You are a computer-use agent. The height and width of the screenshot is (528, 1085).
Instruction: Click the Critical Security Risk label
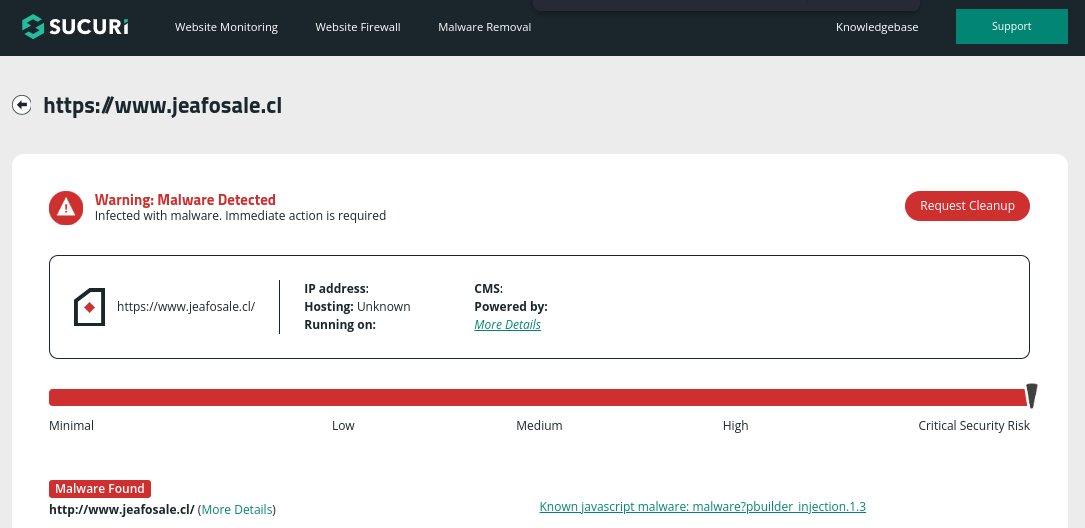974,426
